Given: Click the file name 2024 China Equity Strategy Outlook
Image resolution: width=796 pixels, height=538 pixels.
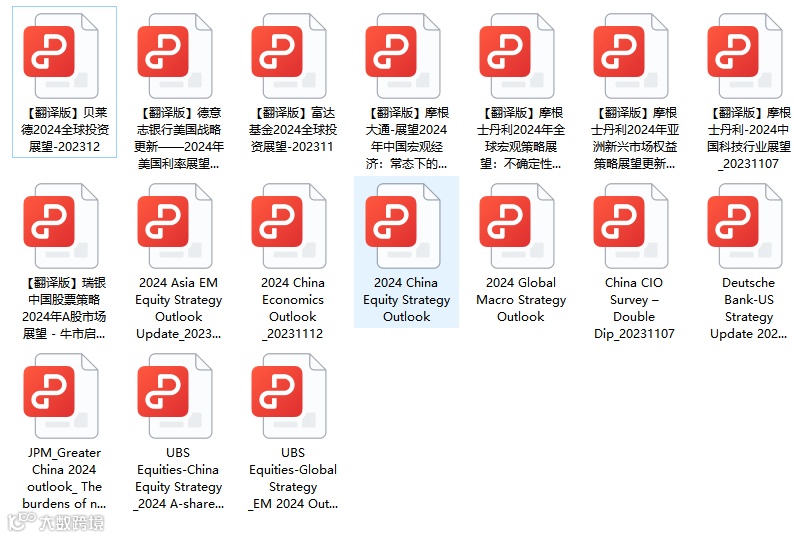Looking at the screenshot, I should click(407, 299).
